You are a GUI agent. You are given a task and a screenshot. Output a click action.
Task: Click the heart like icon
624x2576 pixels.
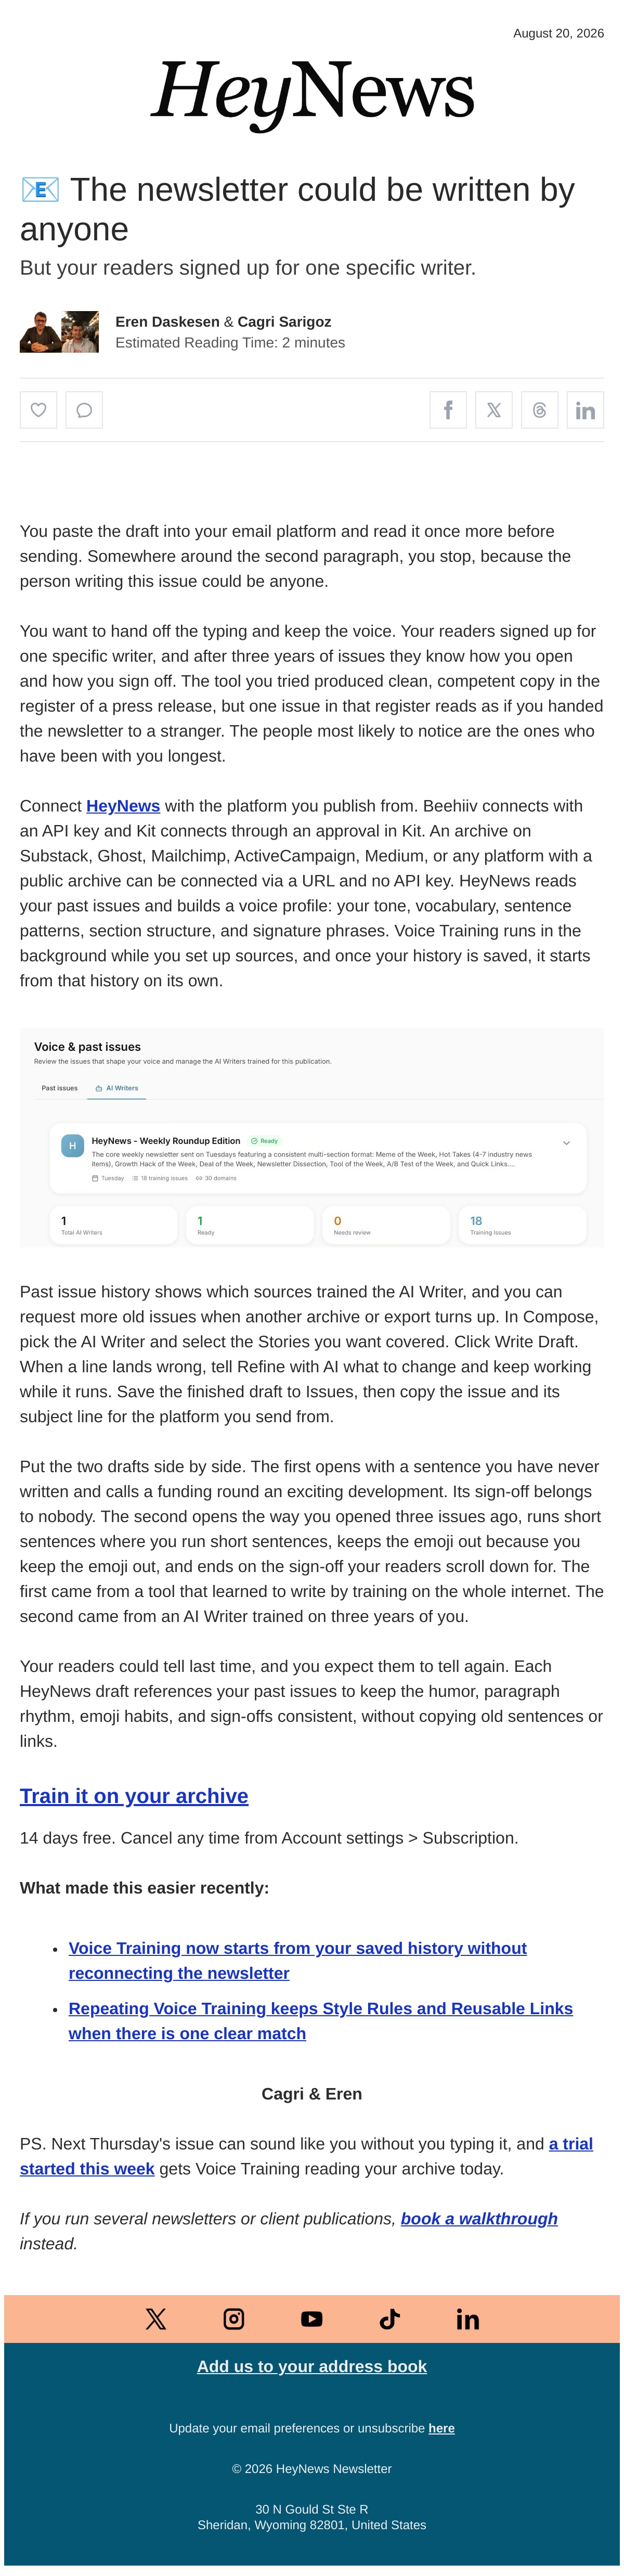38,410
